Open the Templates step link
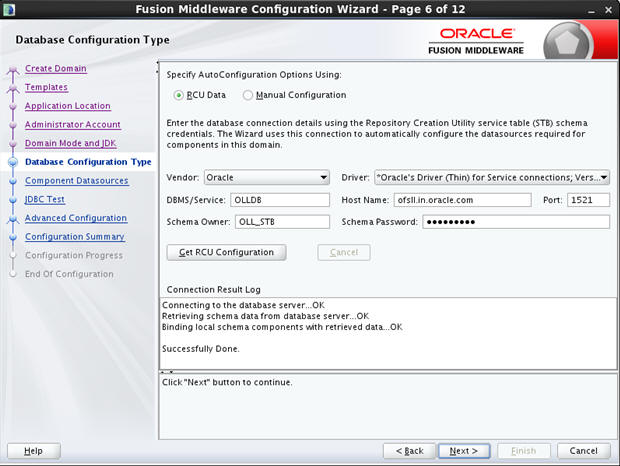The height and width of the screenshot is (466, 620). tap(46, 87)
